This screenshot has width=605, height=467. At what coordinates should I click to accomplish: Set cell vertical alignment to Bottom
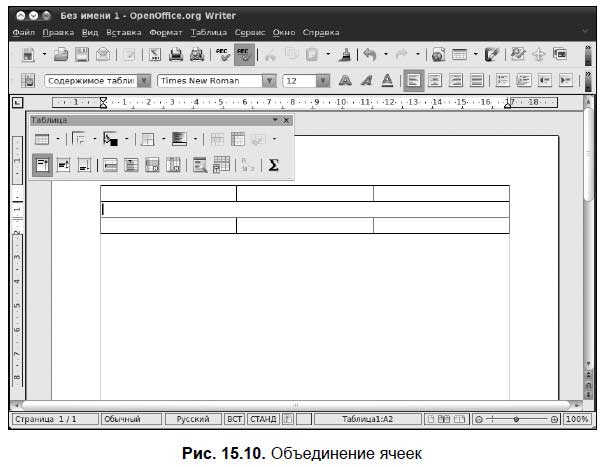pos(84,165)
